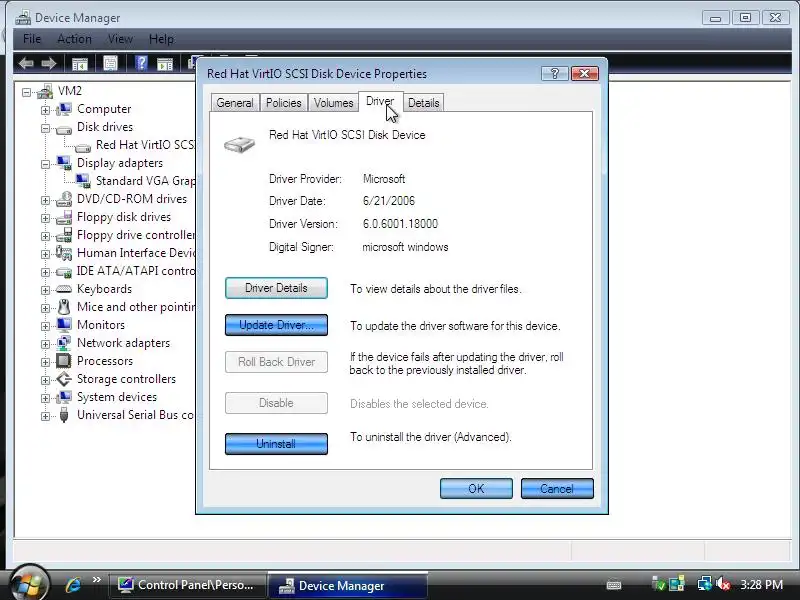Click the Human Interface Devices icon
800x600 pixels.
[64, 253]
